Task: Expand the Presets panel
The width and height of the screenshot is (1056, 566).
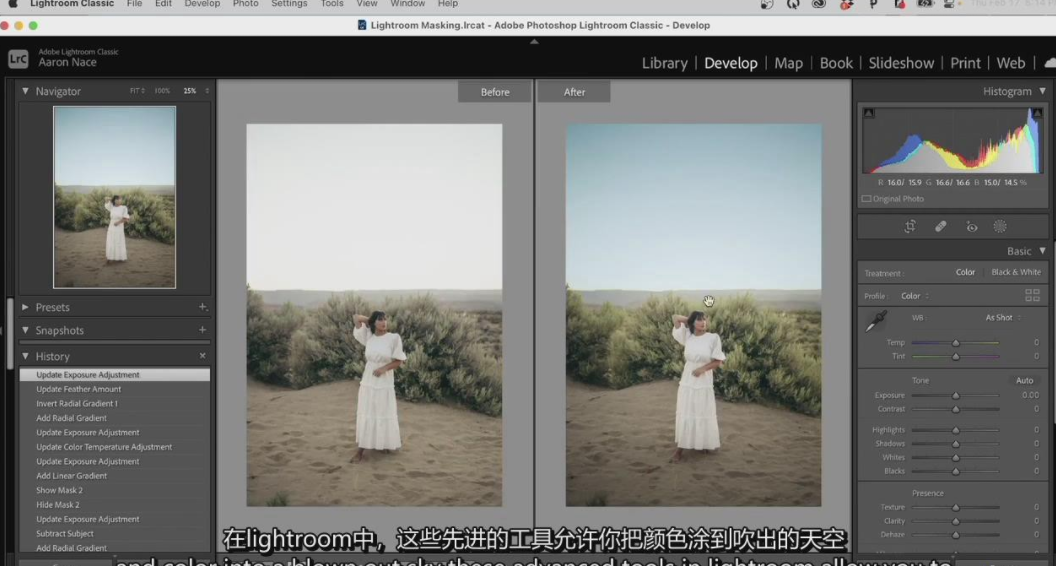Action: coord(26,307)
